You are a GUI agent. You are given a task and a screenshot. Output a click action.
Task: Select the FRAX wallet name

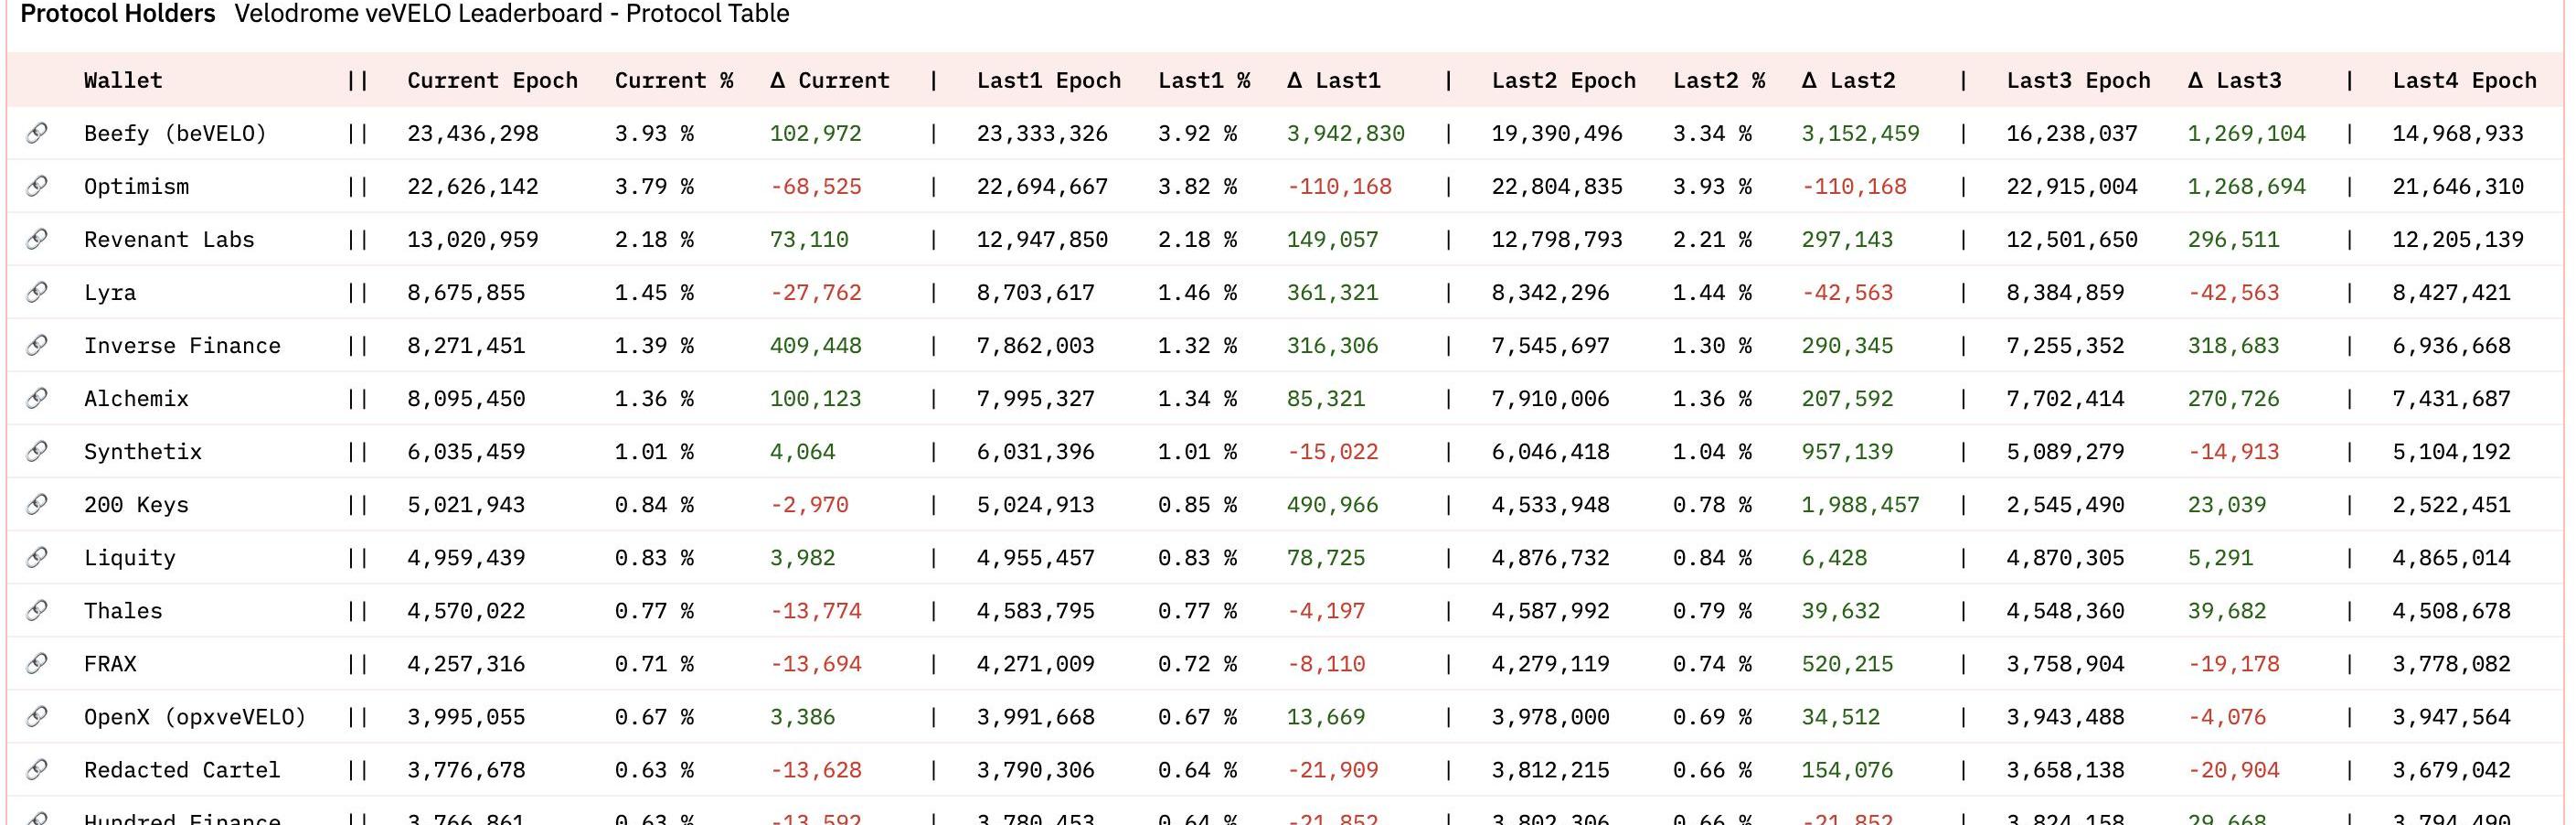[x=110, y=663]
